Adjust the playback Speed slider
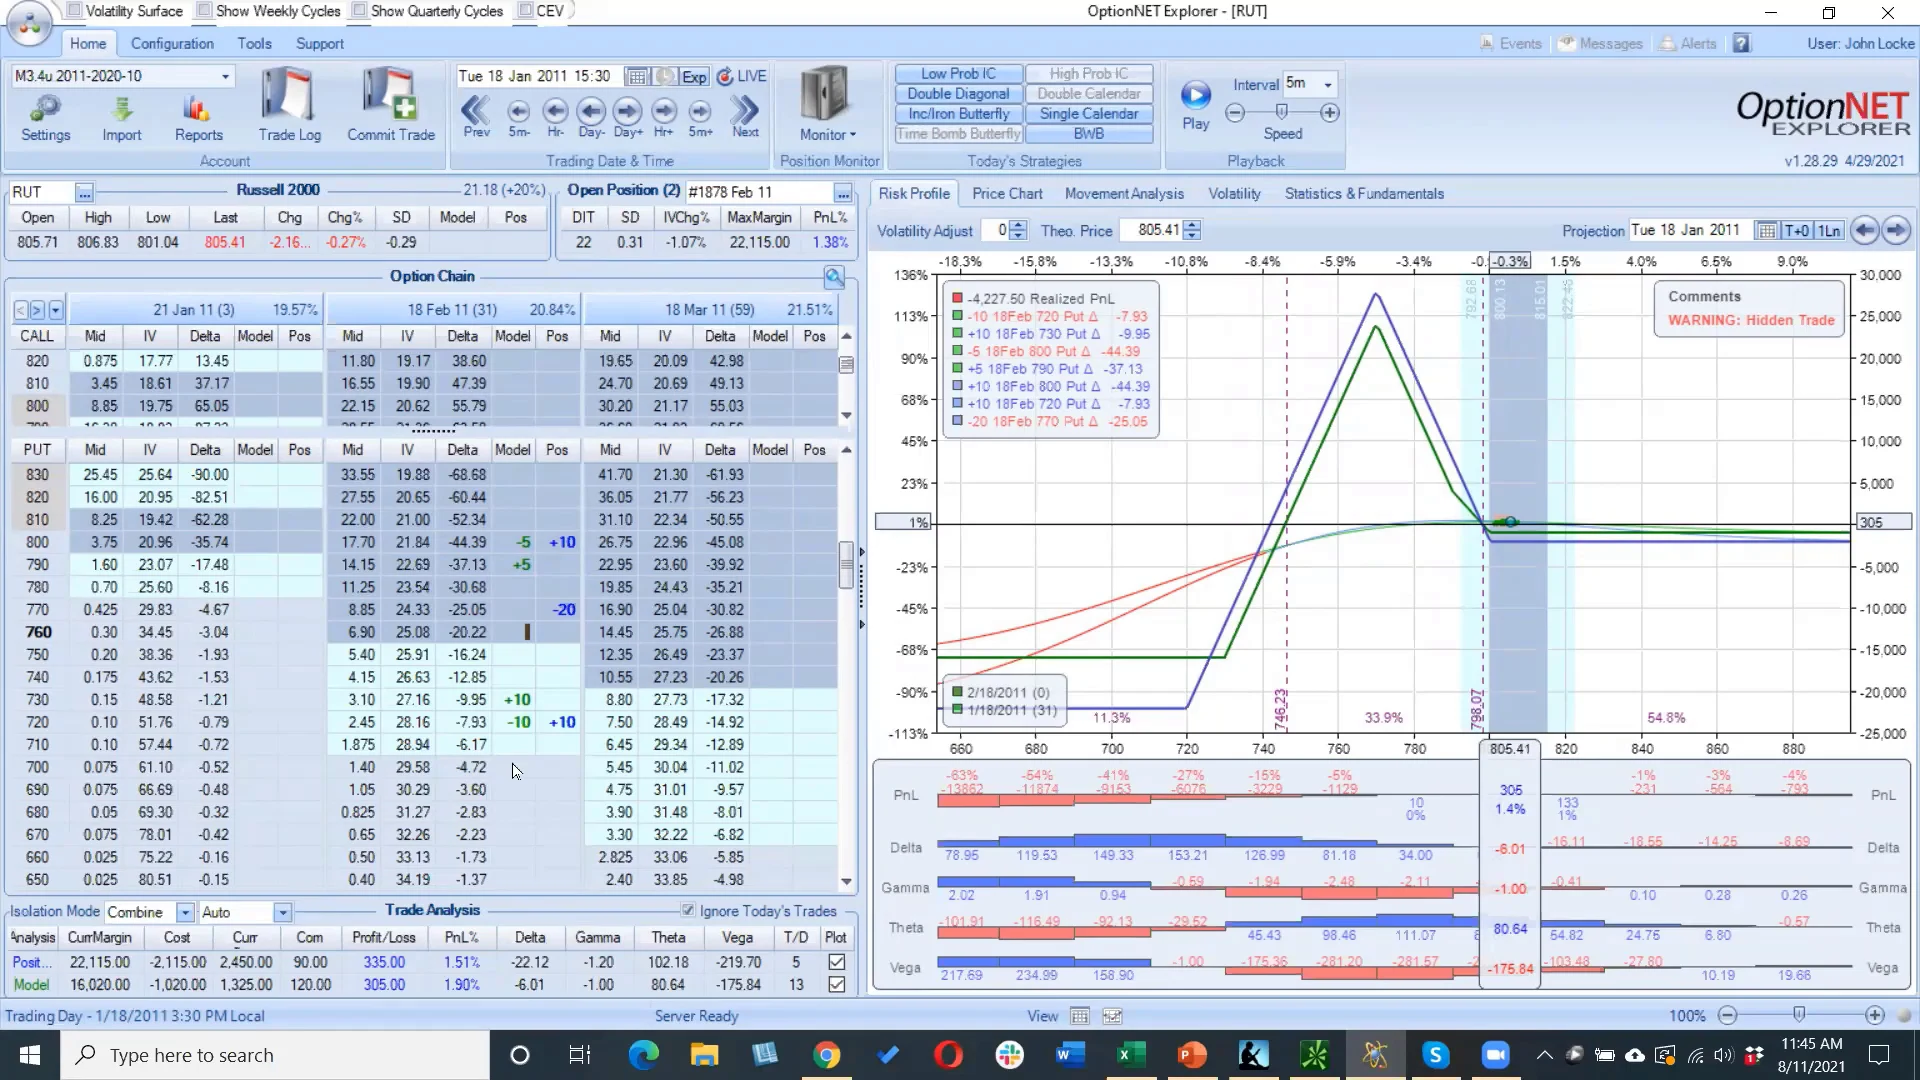Screen dimensions: 1920x1080 coord(1281,112)
